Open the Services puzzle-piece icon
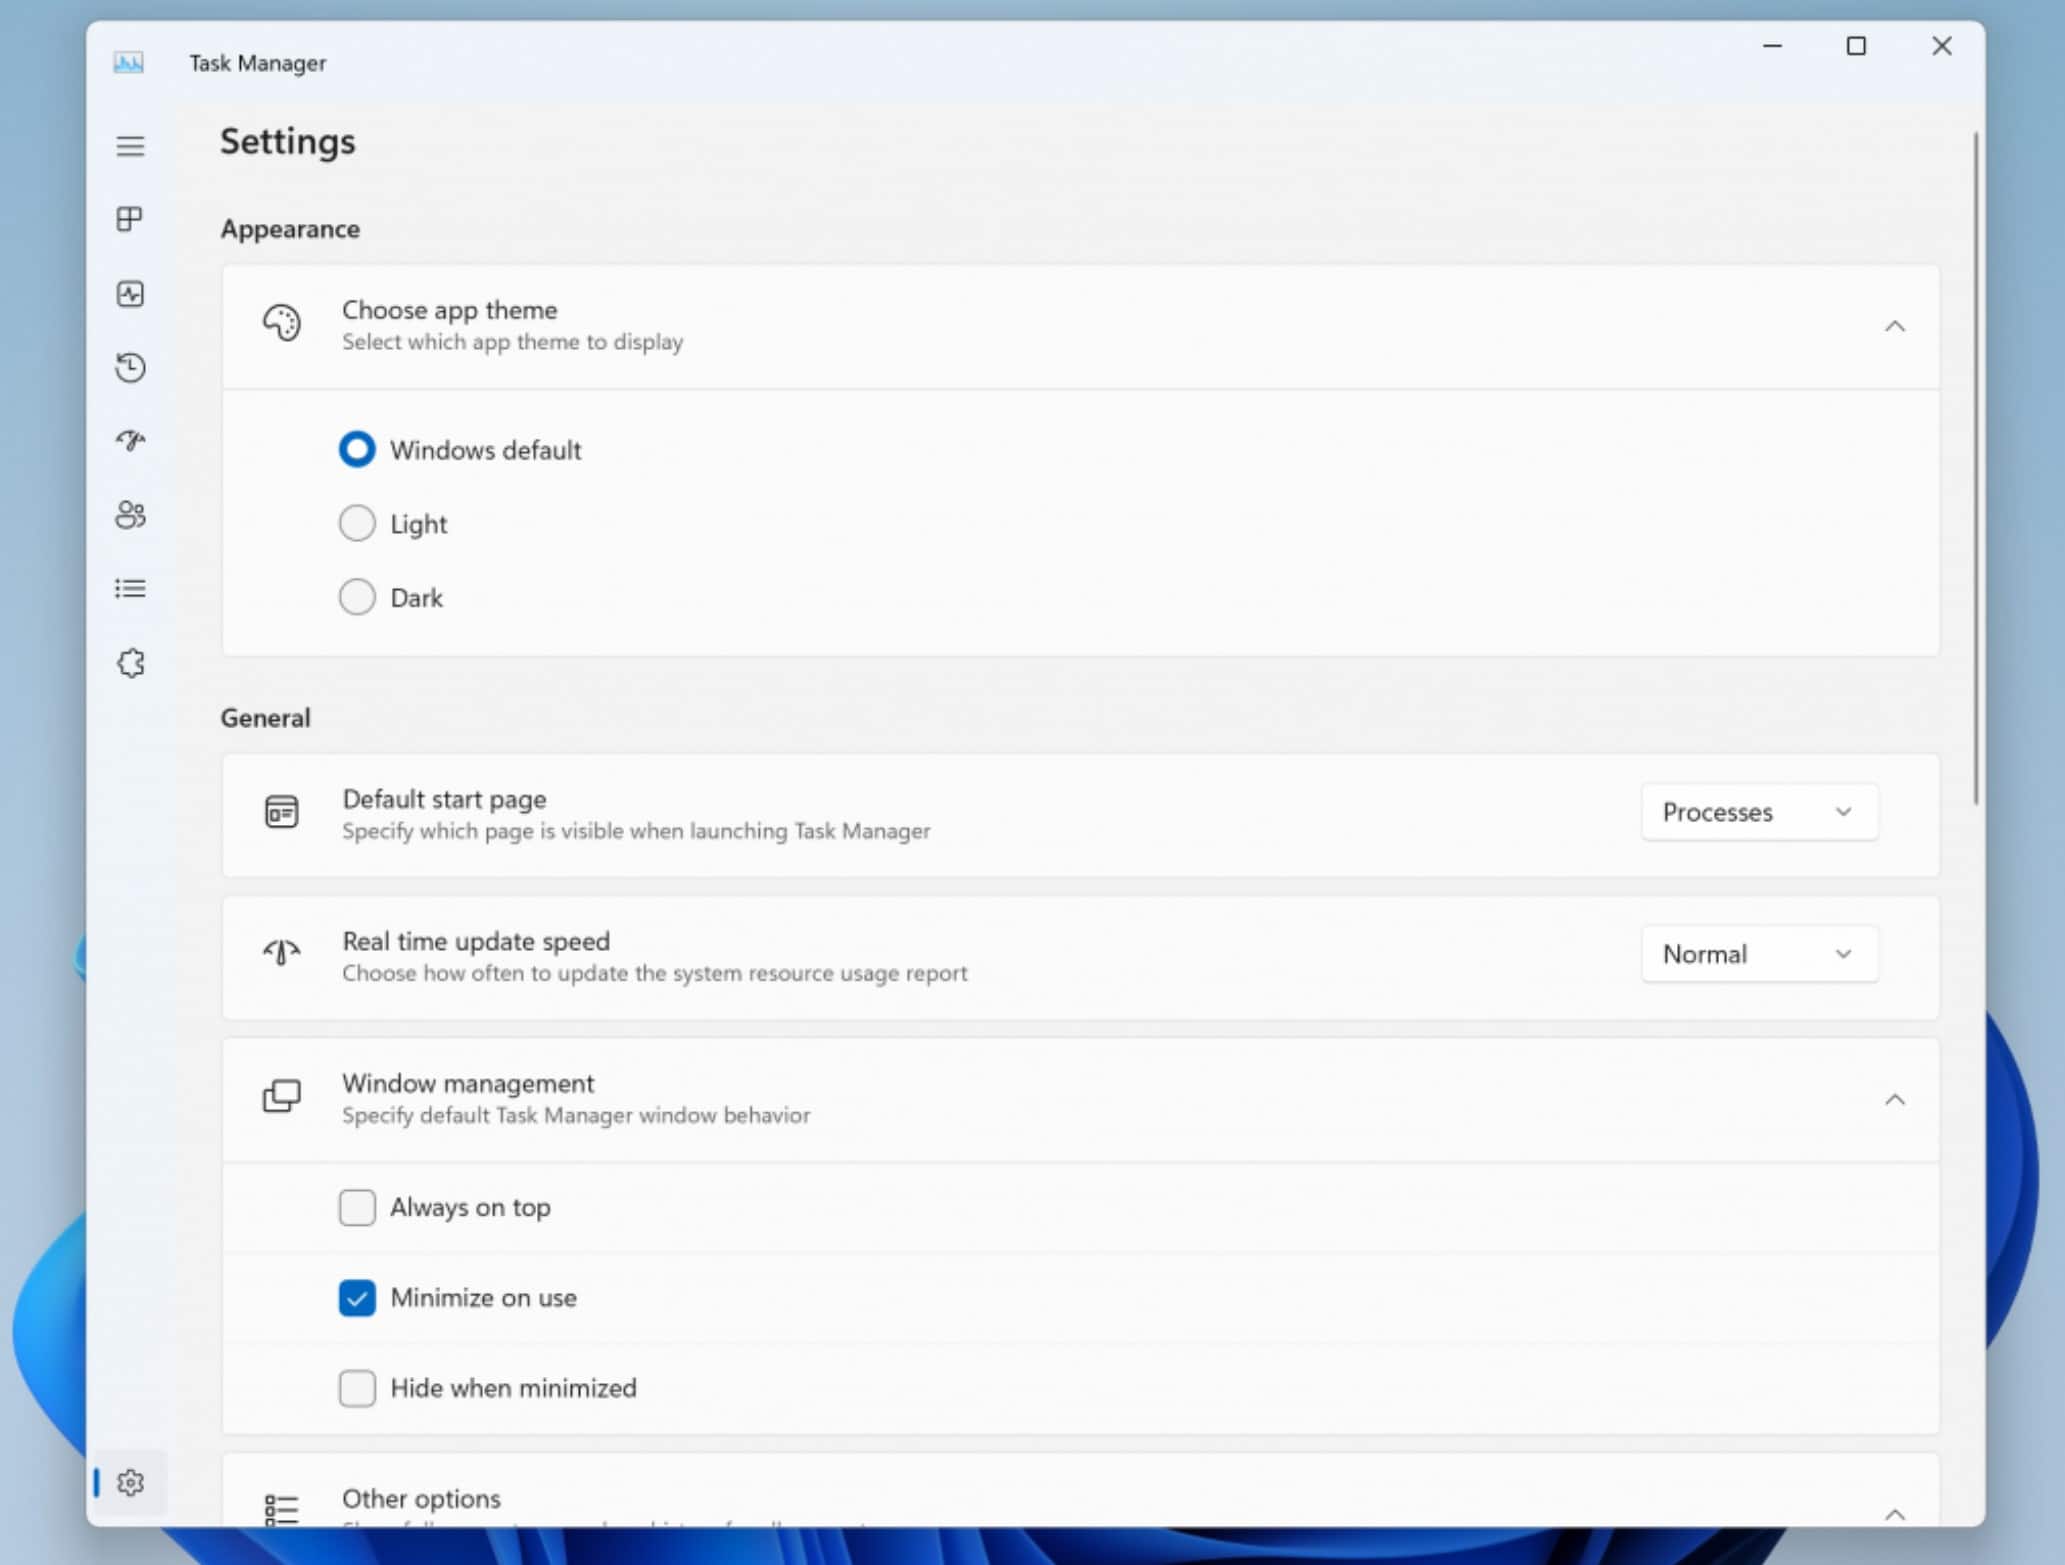The image size is (2065, 1565). (130, 662)
